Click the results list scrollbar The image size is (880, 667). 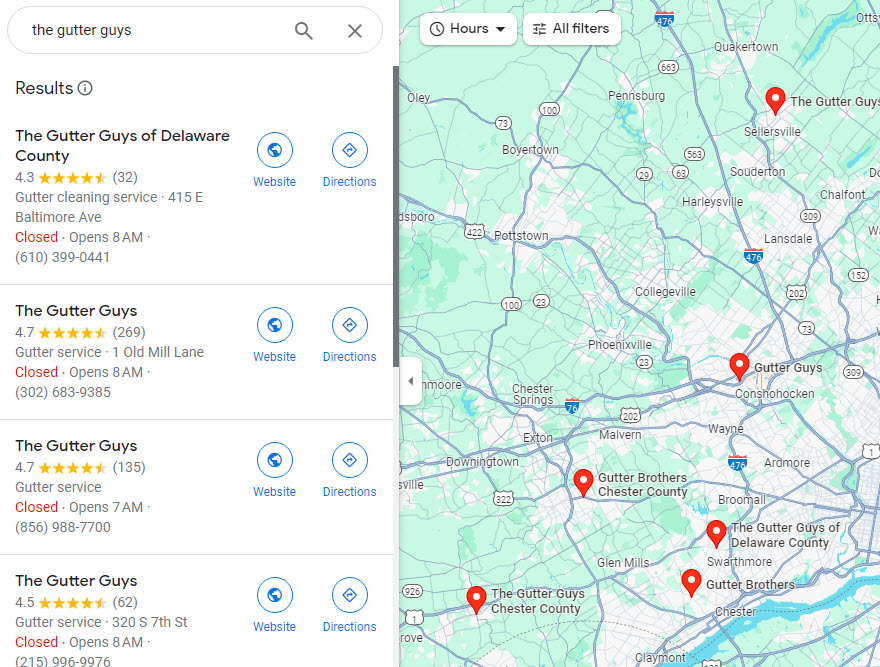click(x=396, y=216)
